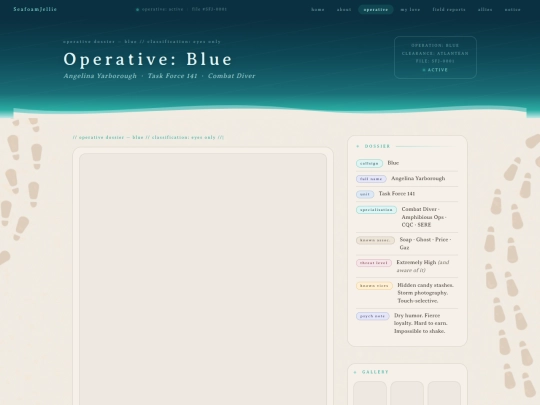Open the middle gallery thumbnail
This screenshot has height=405, width=540.
(407, 393)
